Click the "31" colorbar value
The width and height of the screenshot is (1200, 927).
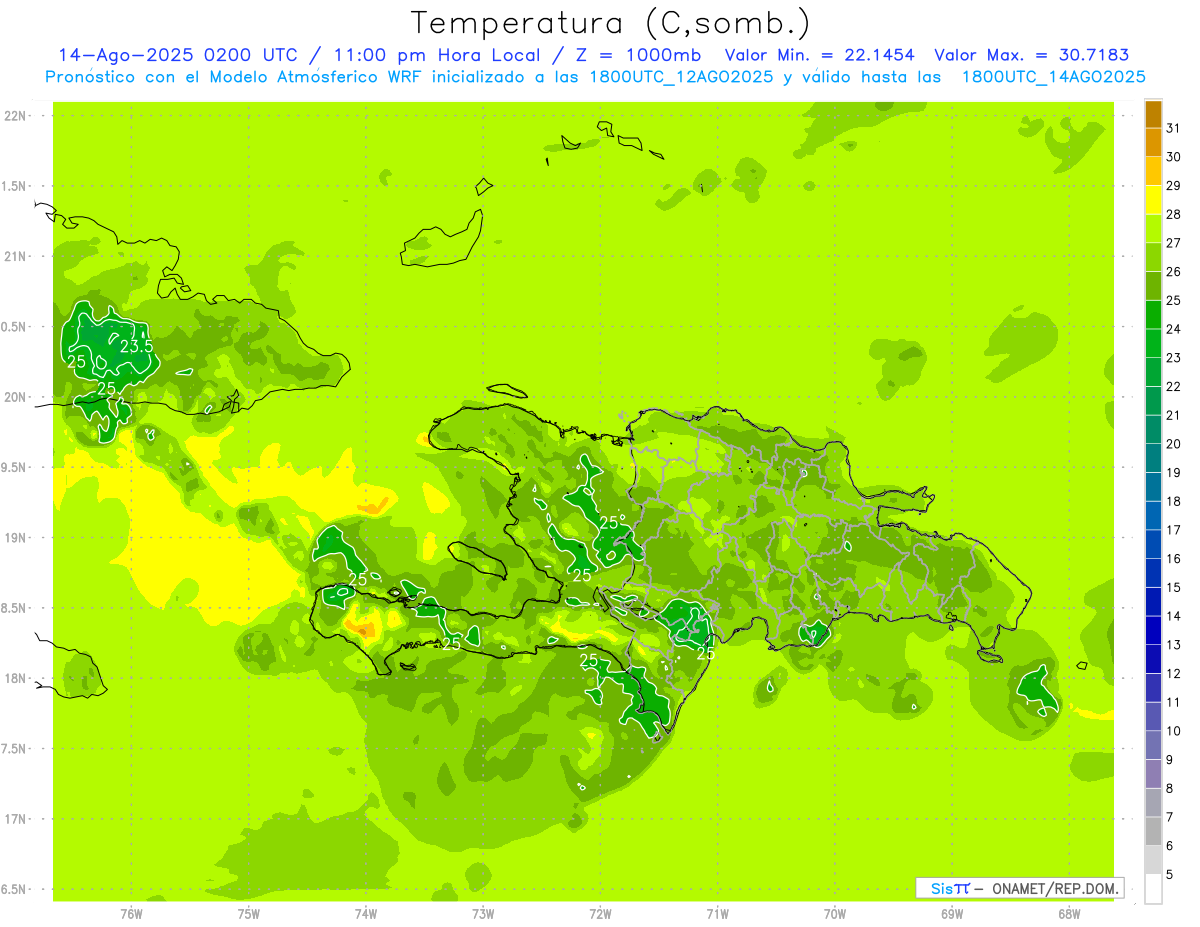1174,128
